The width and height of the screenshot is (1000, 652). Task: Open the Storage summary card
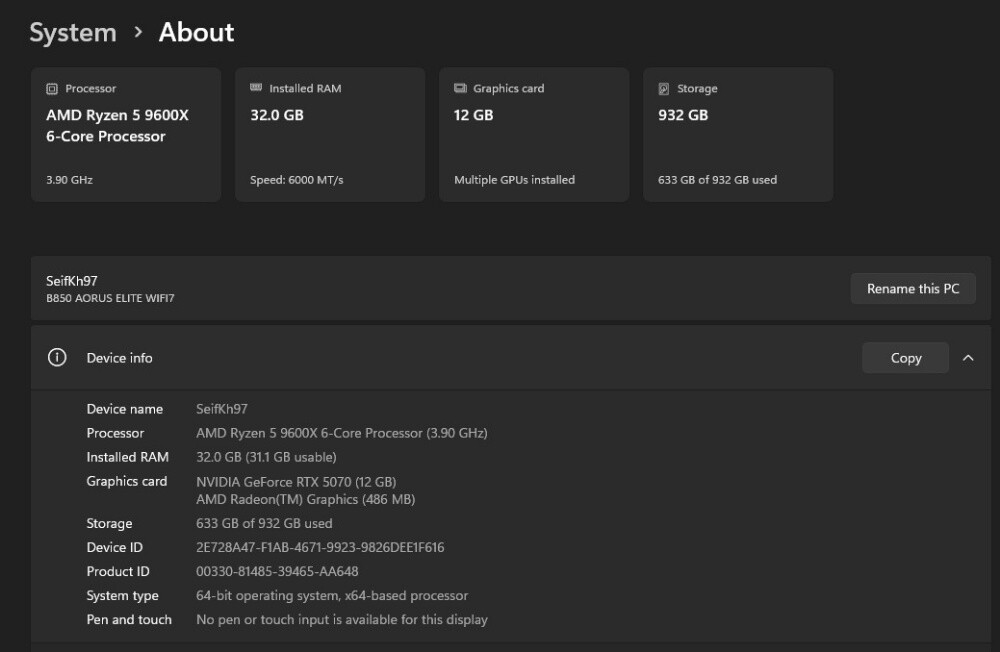coord(738,135)
